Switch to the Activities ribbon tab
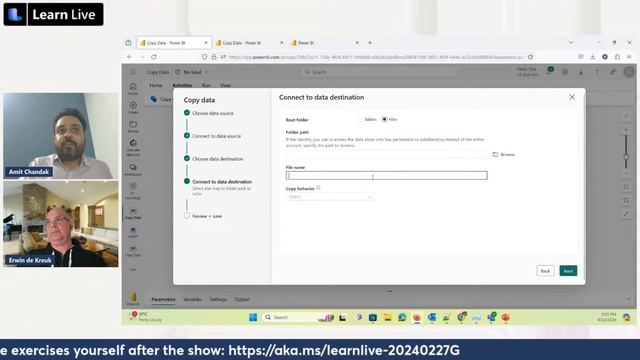This screenshot has width=640, height=360. click(x=182, y=85)
